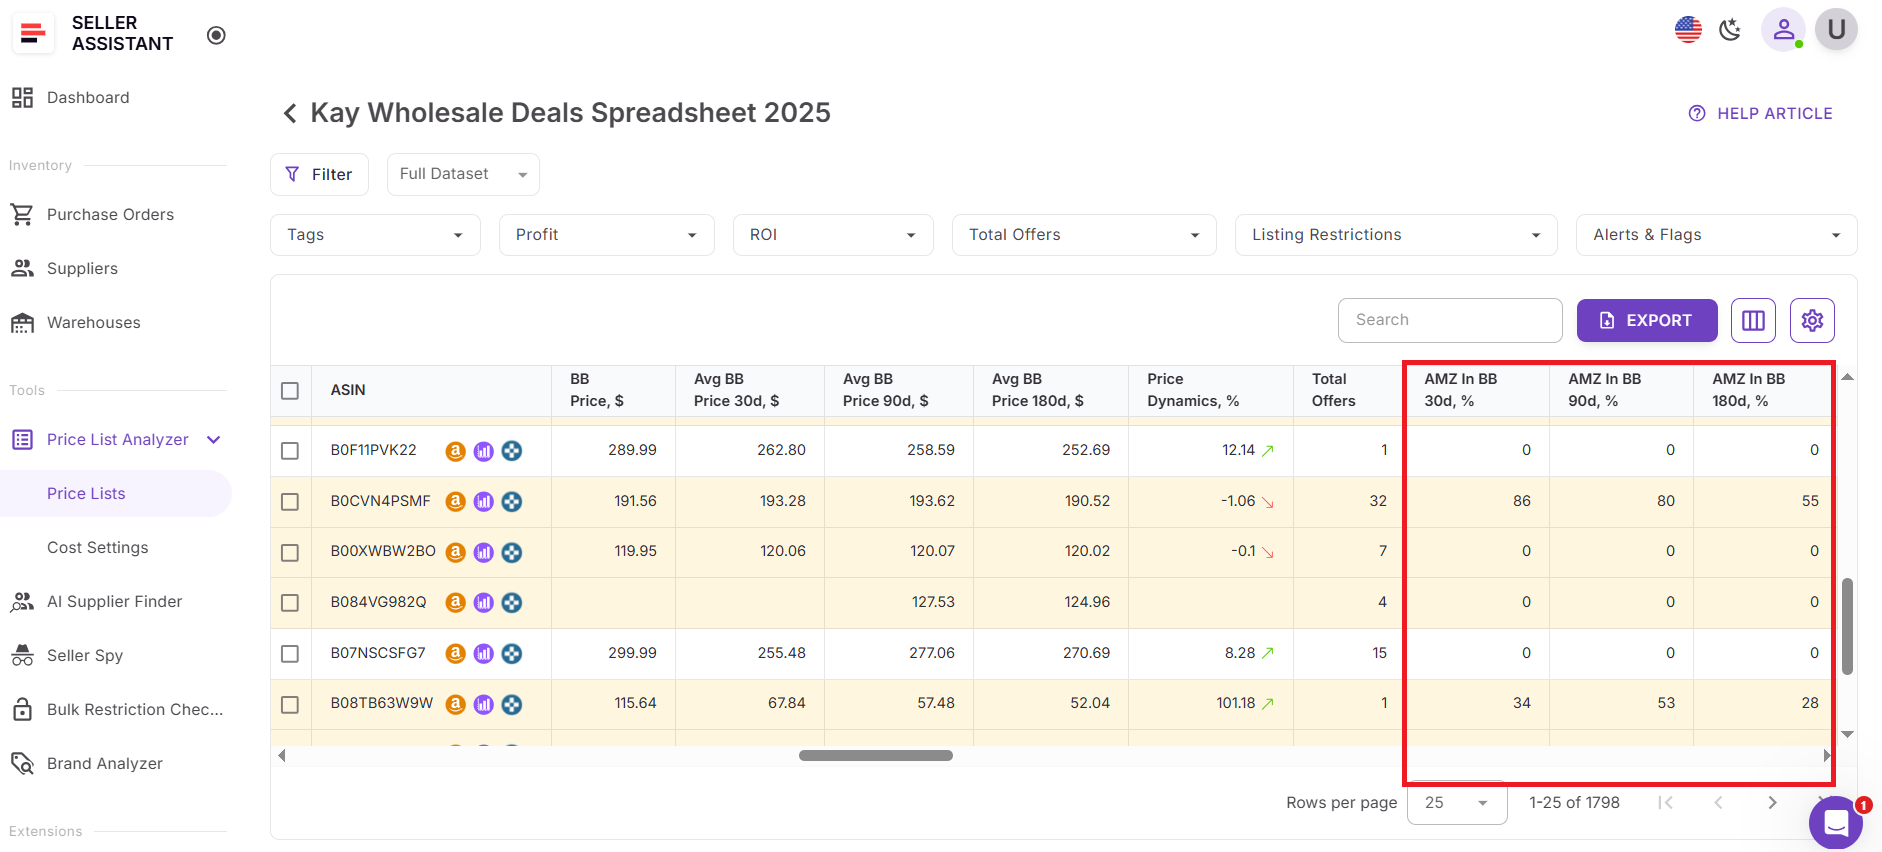Screen dimensions: 1882x852
Task: Open Purchase Orders in sidebar
Action: tap(110, 215)
